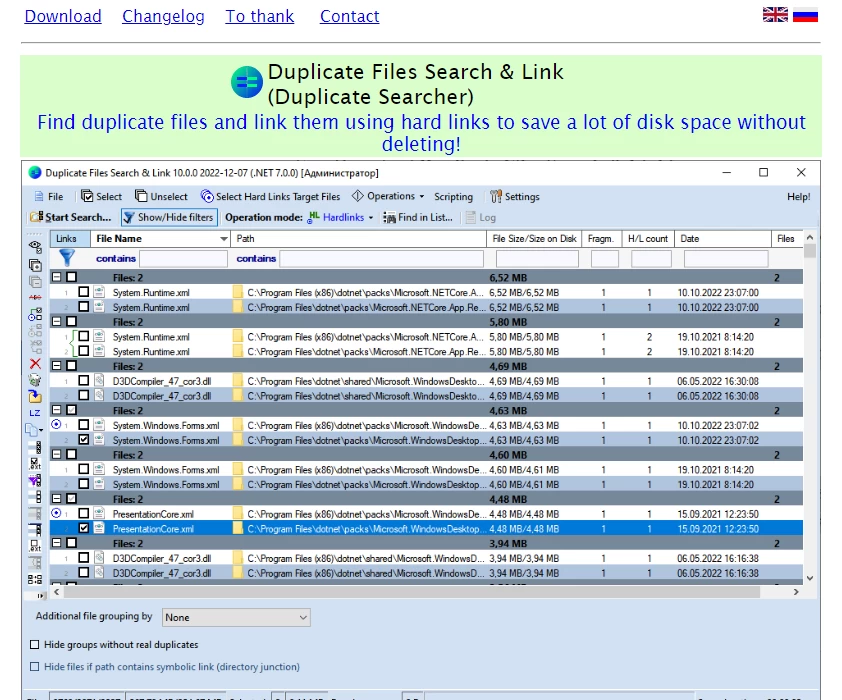Click the horizontal scrollbar of file list
The image size is (842, 700).
(411, 592)
